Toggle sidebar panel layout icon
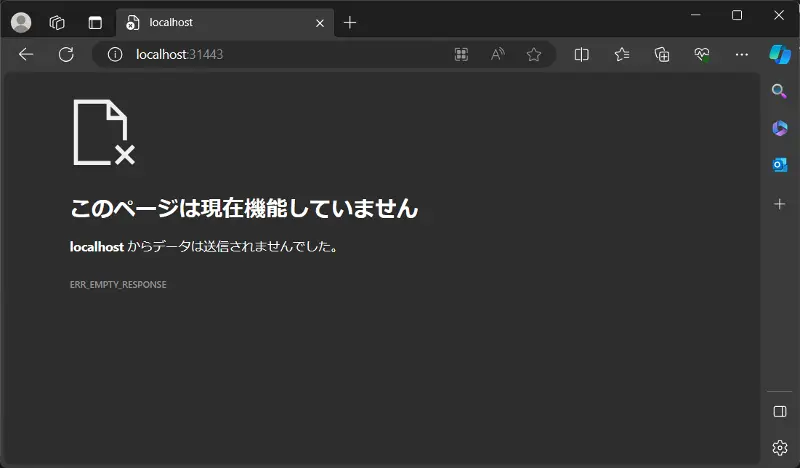 [780, 411]
